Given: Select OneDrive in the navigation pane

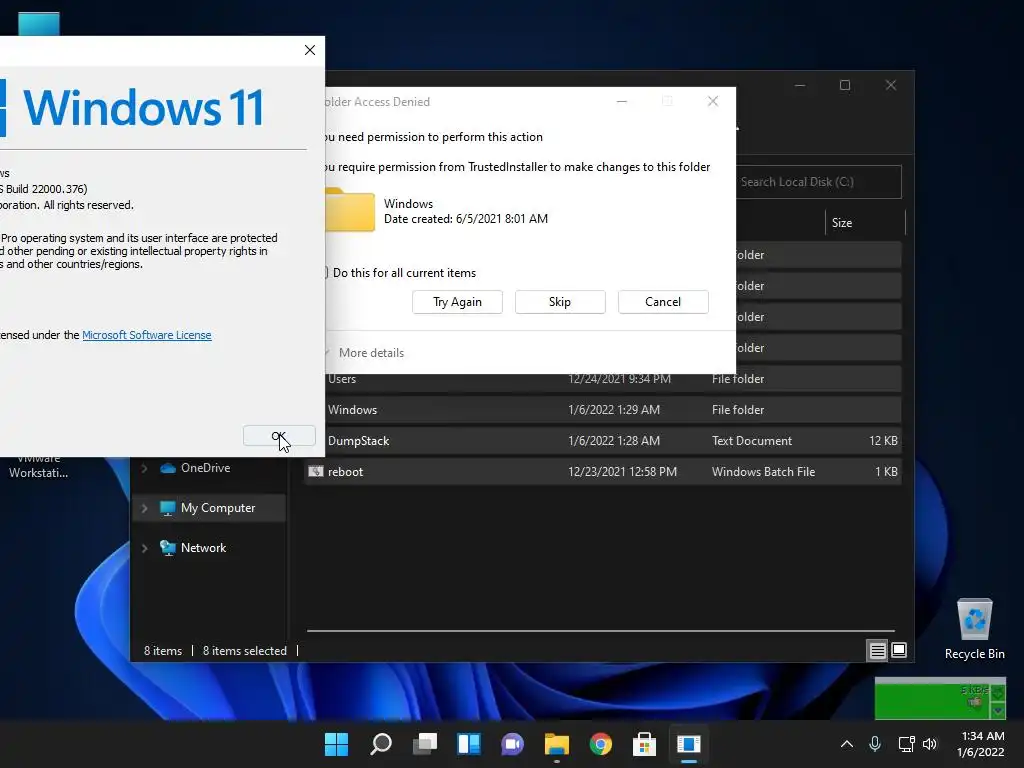Looking at the screenshot, I should (x=205, y=468).
